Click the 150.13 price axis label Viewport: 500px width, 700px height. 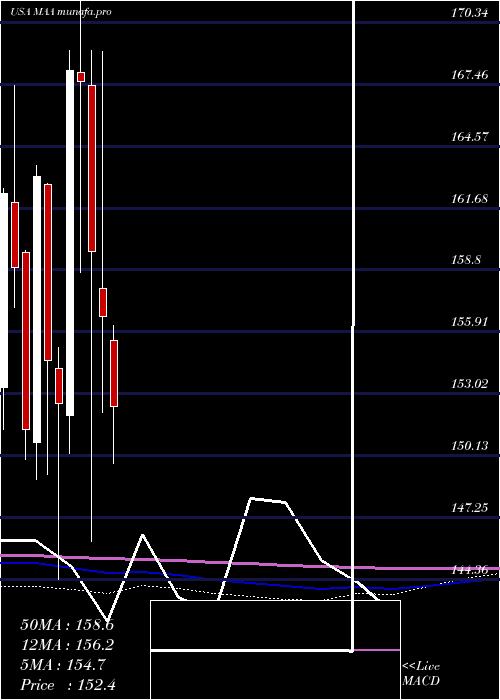click(469, 446)
